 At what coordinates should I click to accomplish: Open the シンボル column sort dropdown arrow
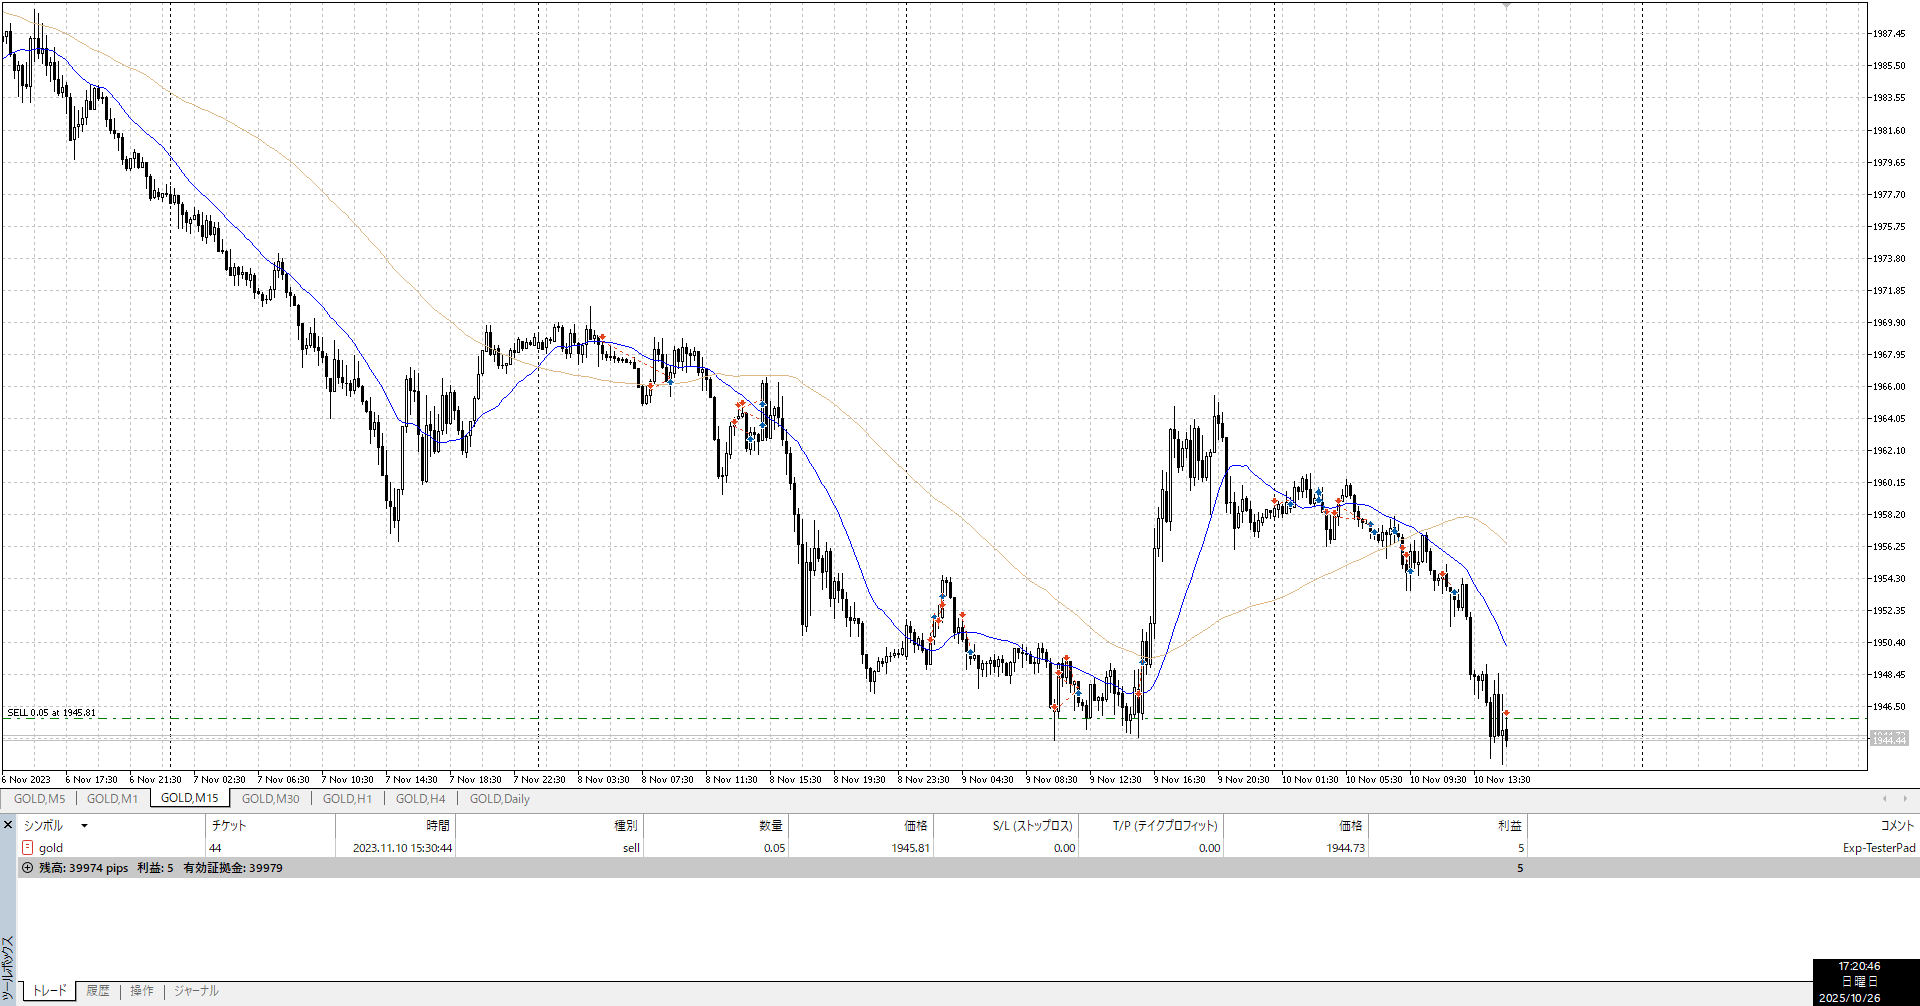point(84,826)
